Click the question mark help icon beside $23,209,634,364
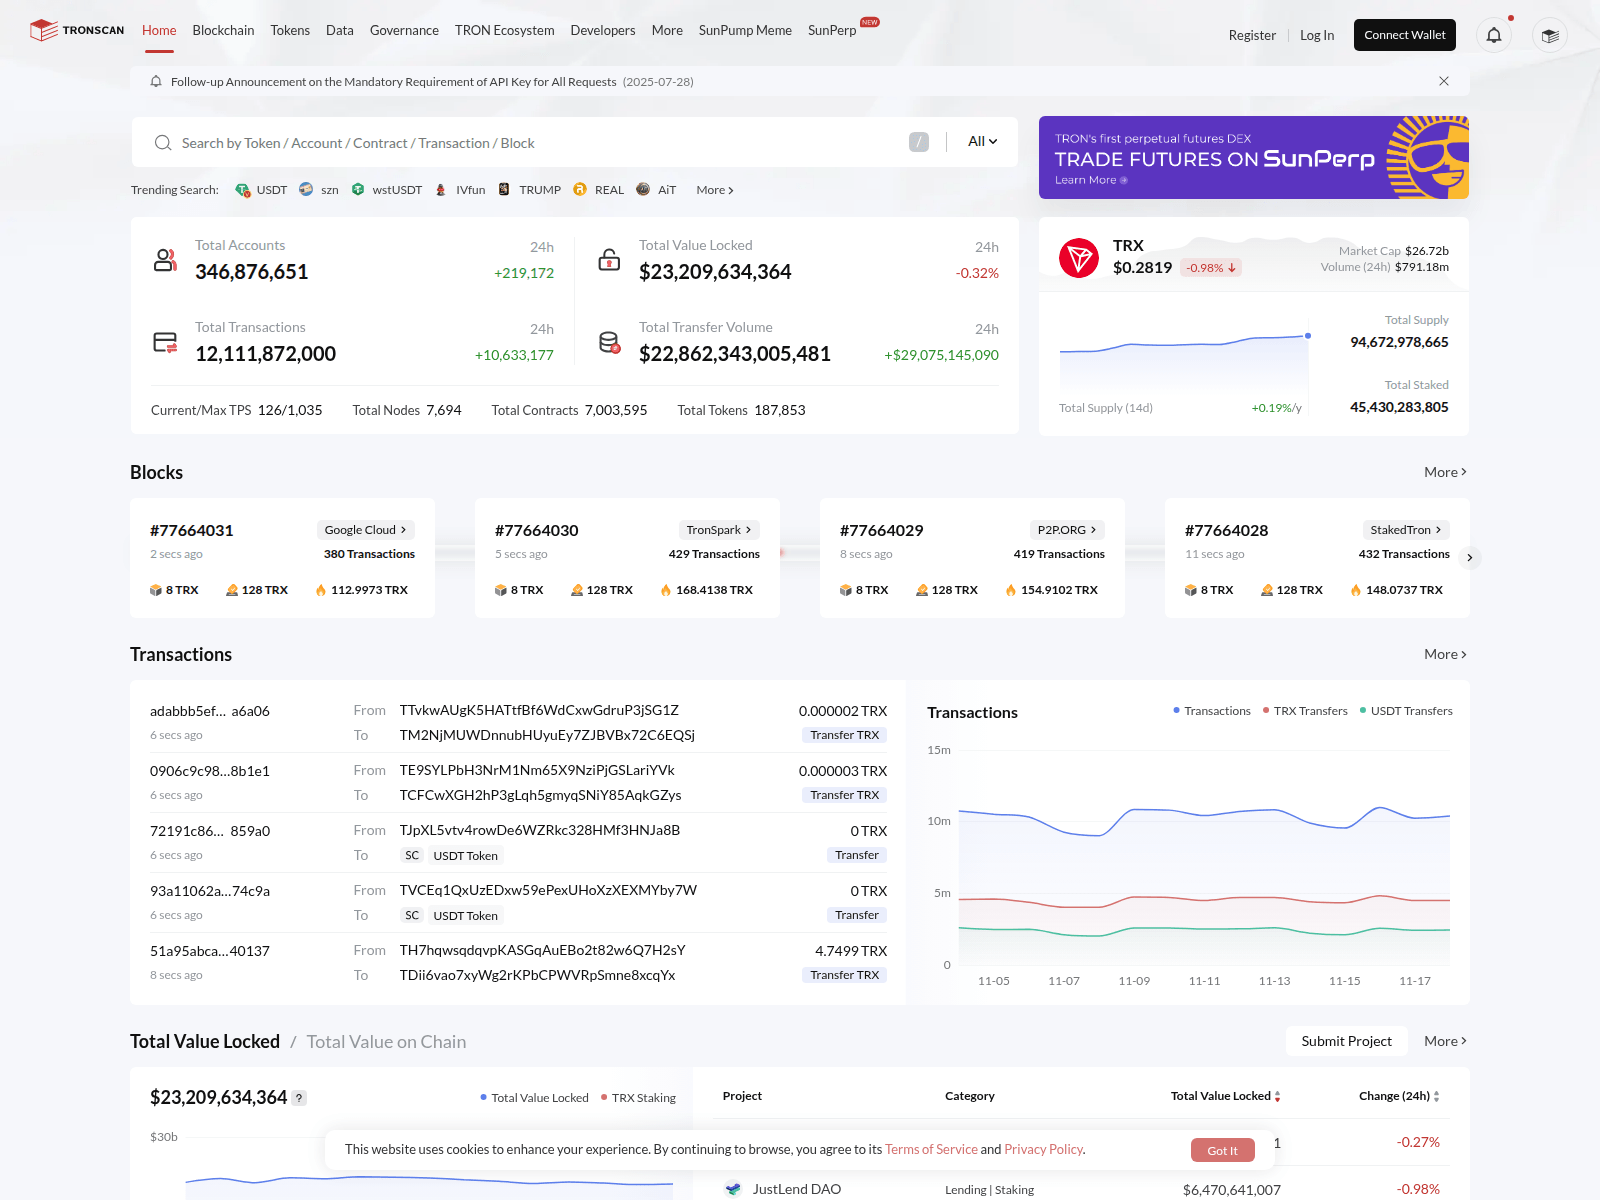This screenshot has height=1200, width=1600. click(299, 1098)
